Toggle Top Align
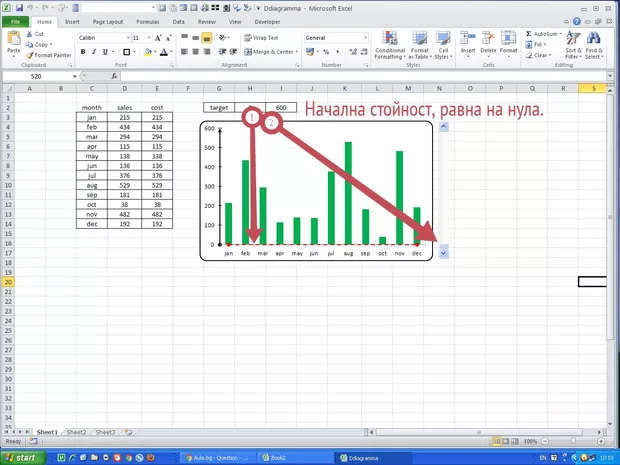Screen dimensions: 620x465 (x=184, y=38)
